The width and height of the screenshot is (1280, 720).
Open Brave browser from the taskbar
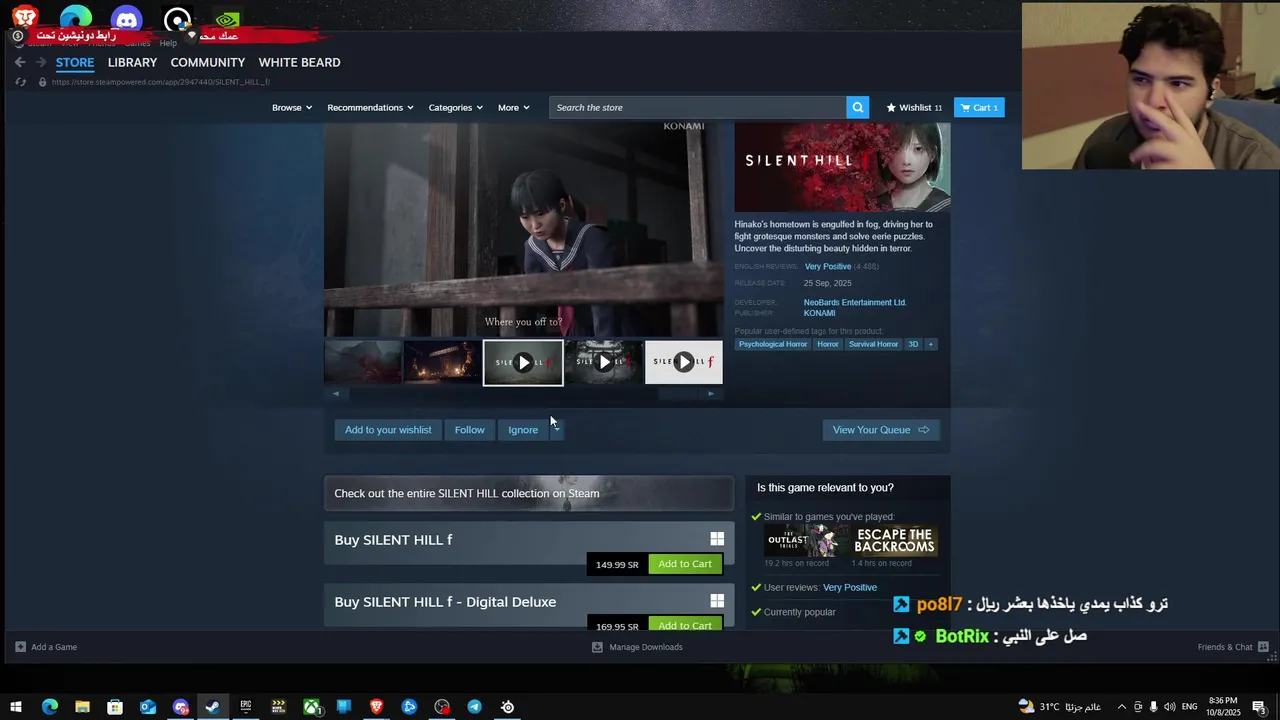pos(376,707)
